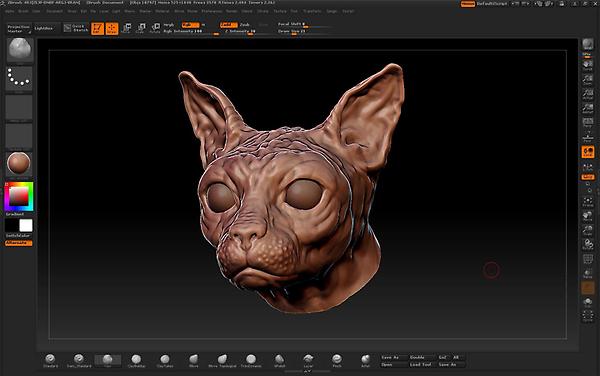Open the Material menu
Image resolution: width=600 pixels, height=376 pixels.
[x=162, y=11]
